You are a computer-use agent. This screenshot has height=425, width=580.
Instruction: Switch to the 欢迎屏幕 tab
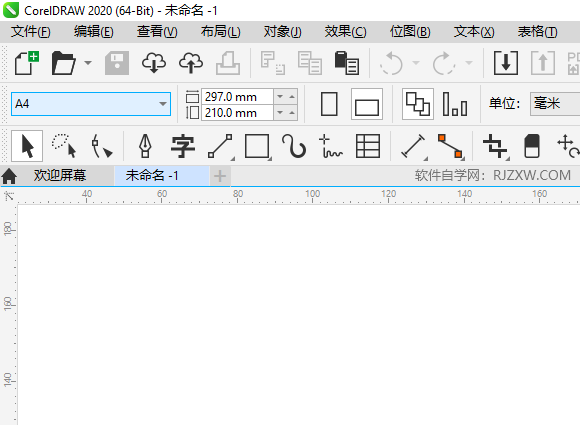[60, 175]
